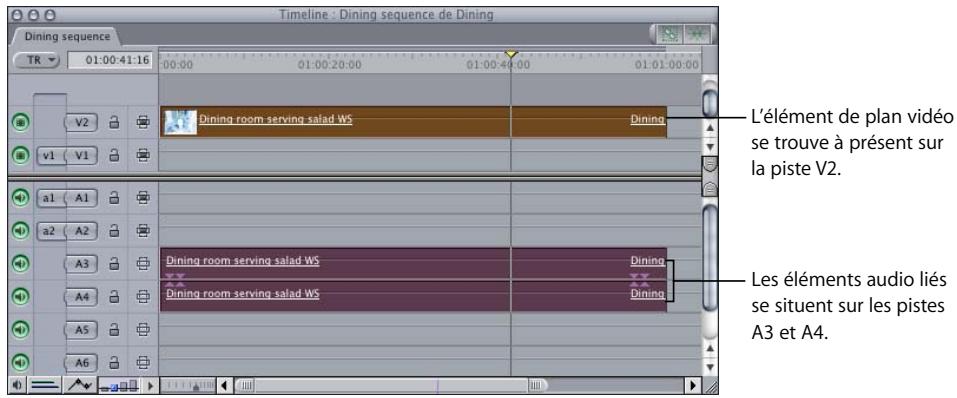Click the A1 destination track button

coord(81,198)
